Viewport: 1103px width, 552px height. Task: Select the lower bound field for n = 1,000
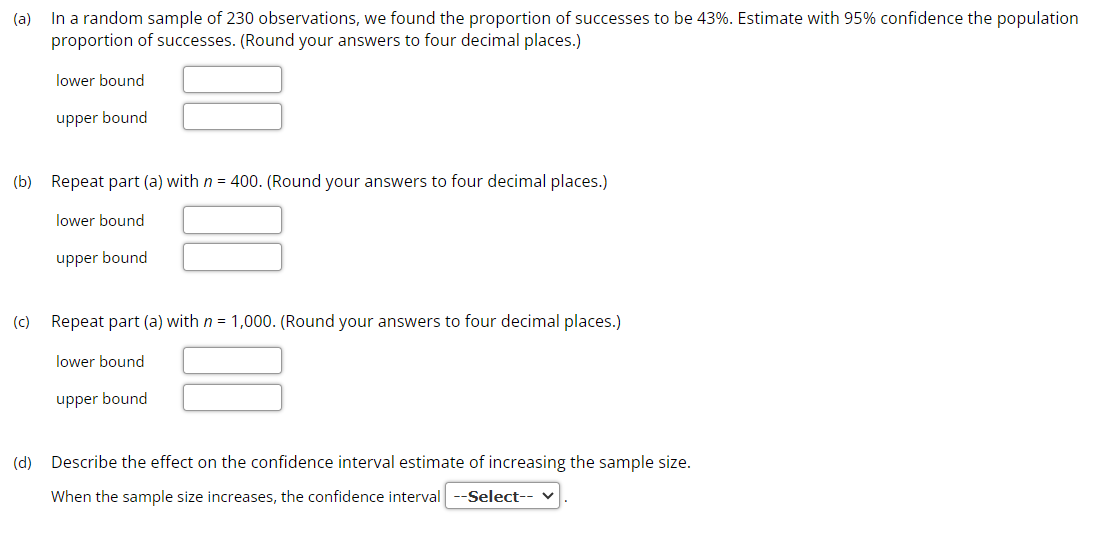tap(232, 361)
